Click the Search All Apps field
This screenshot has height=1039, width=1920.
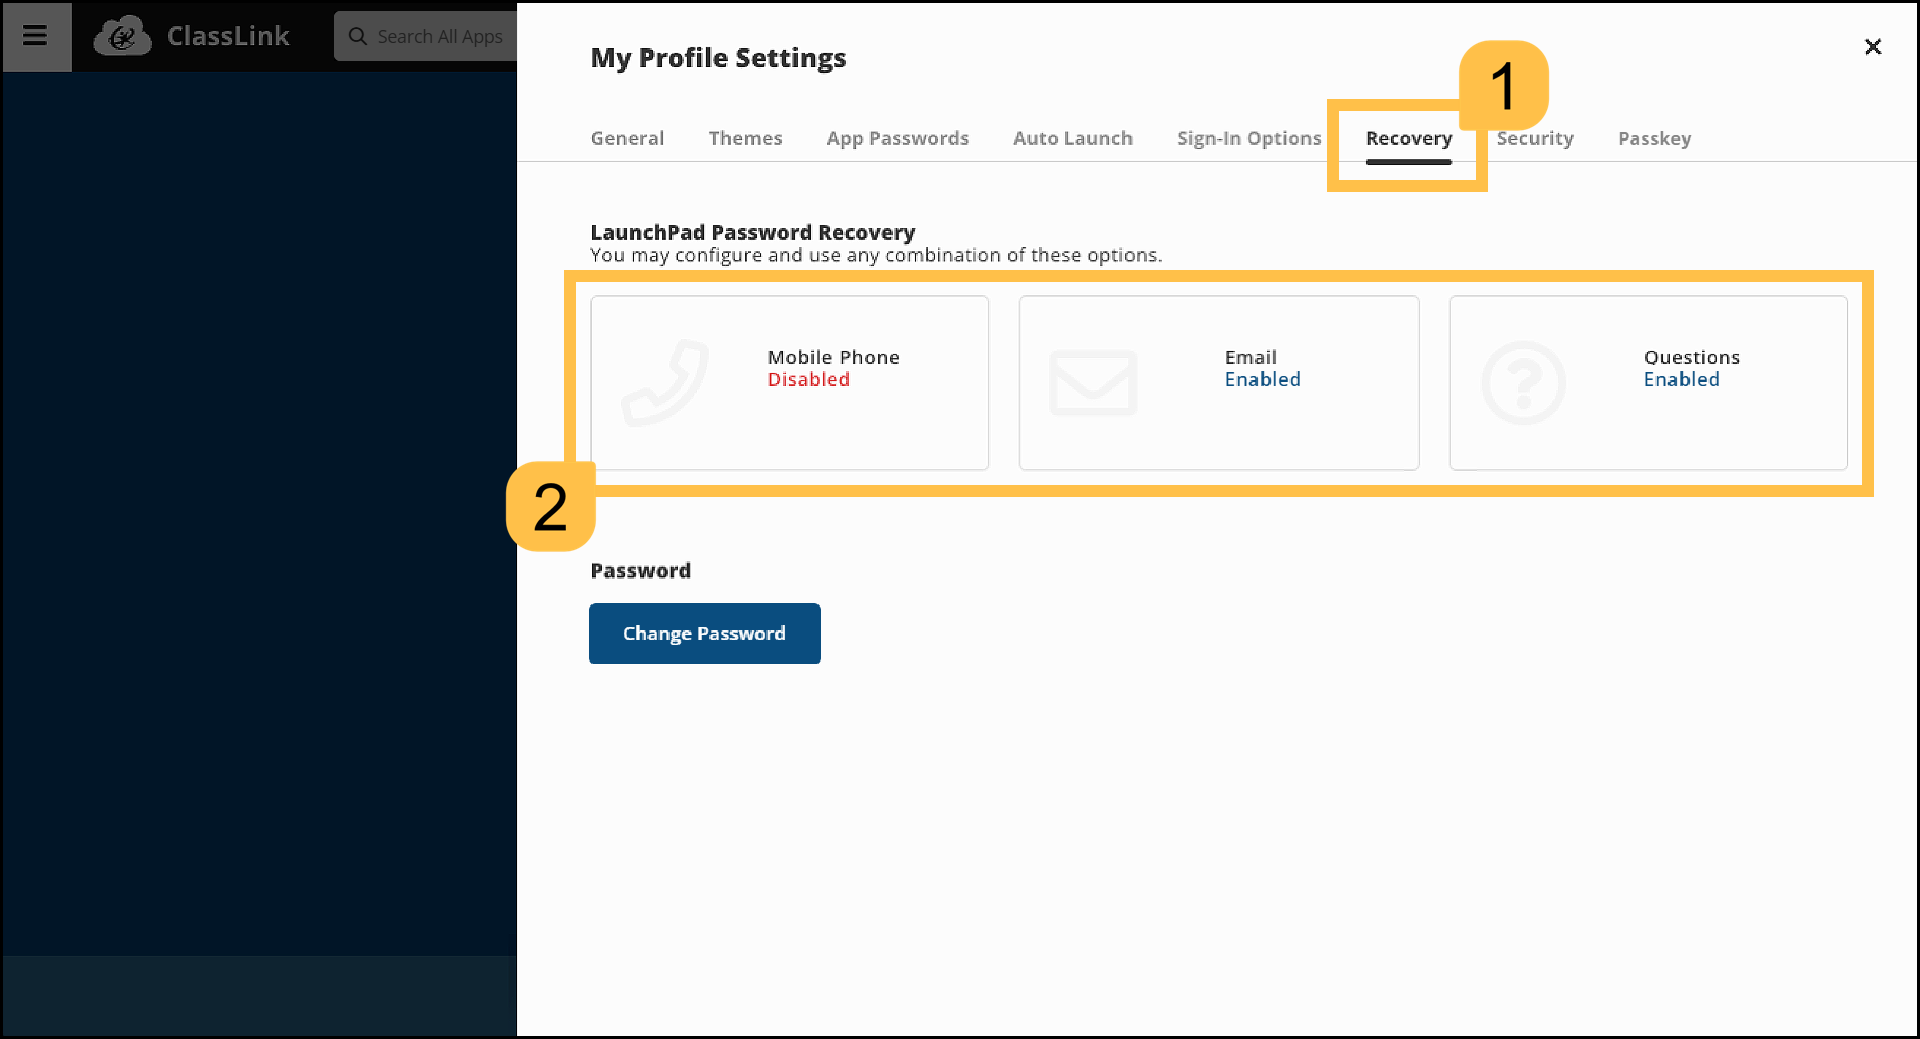[x=427, y=36]
